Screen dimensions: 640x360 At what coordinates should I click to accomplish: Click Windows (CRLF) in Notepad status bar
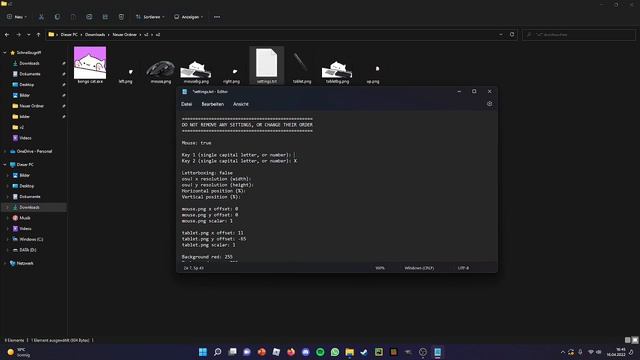419,268
